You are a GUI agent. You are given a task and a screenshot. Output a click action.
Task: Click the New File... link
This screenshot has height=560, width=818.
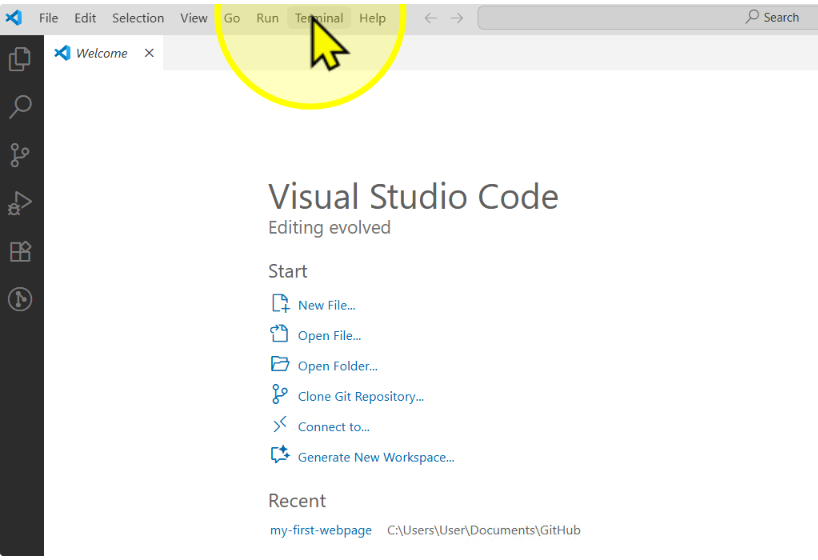click(x=327, y=305)
